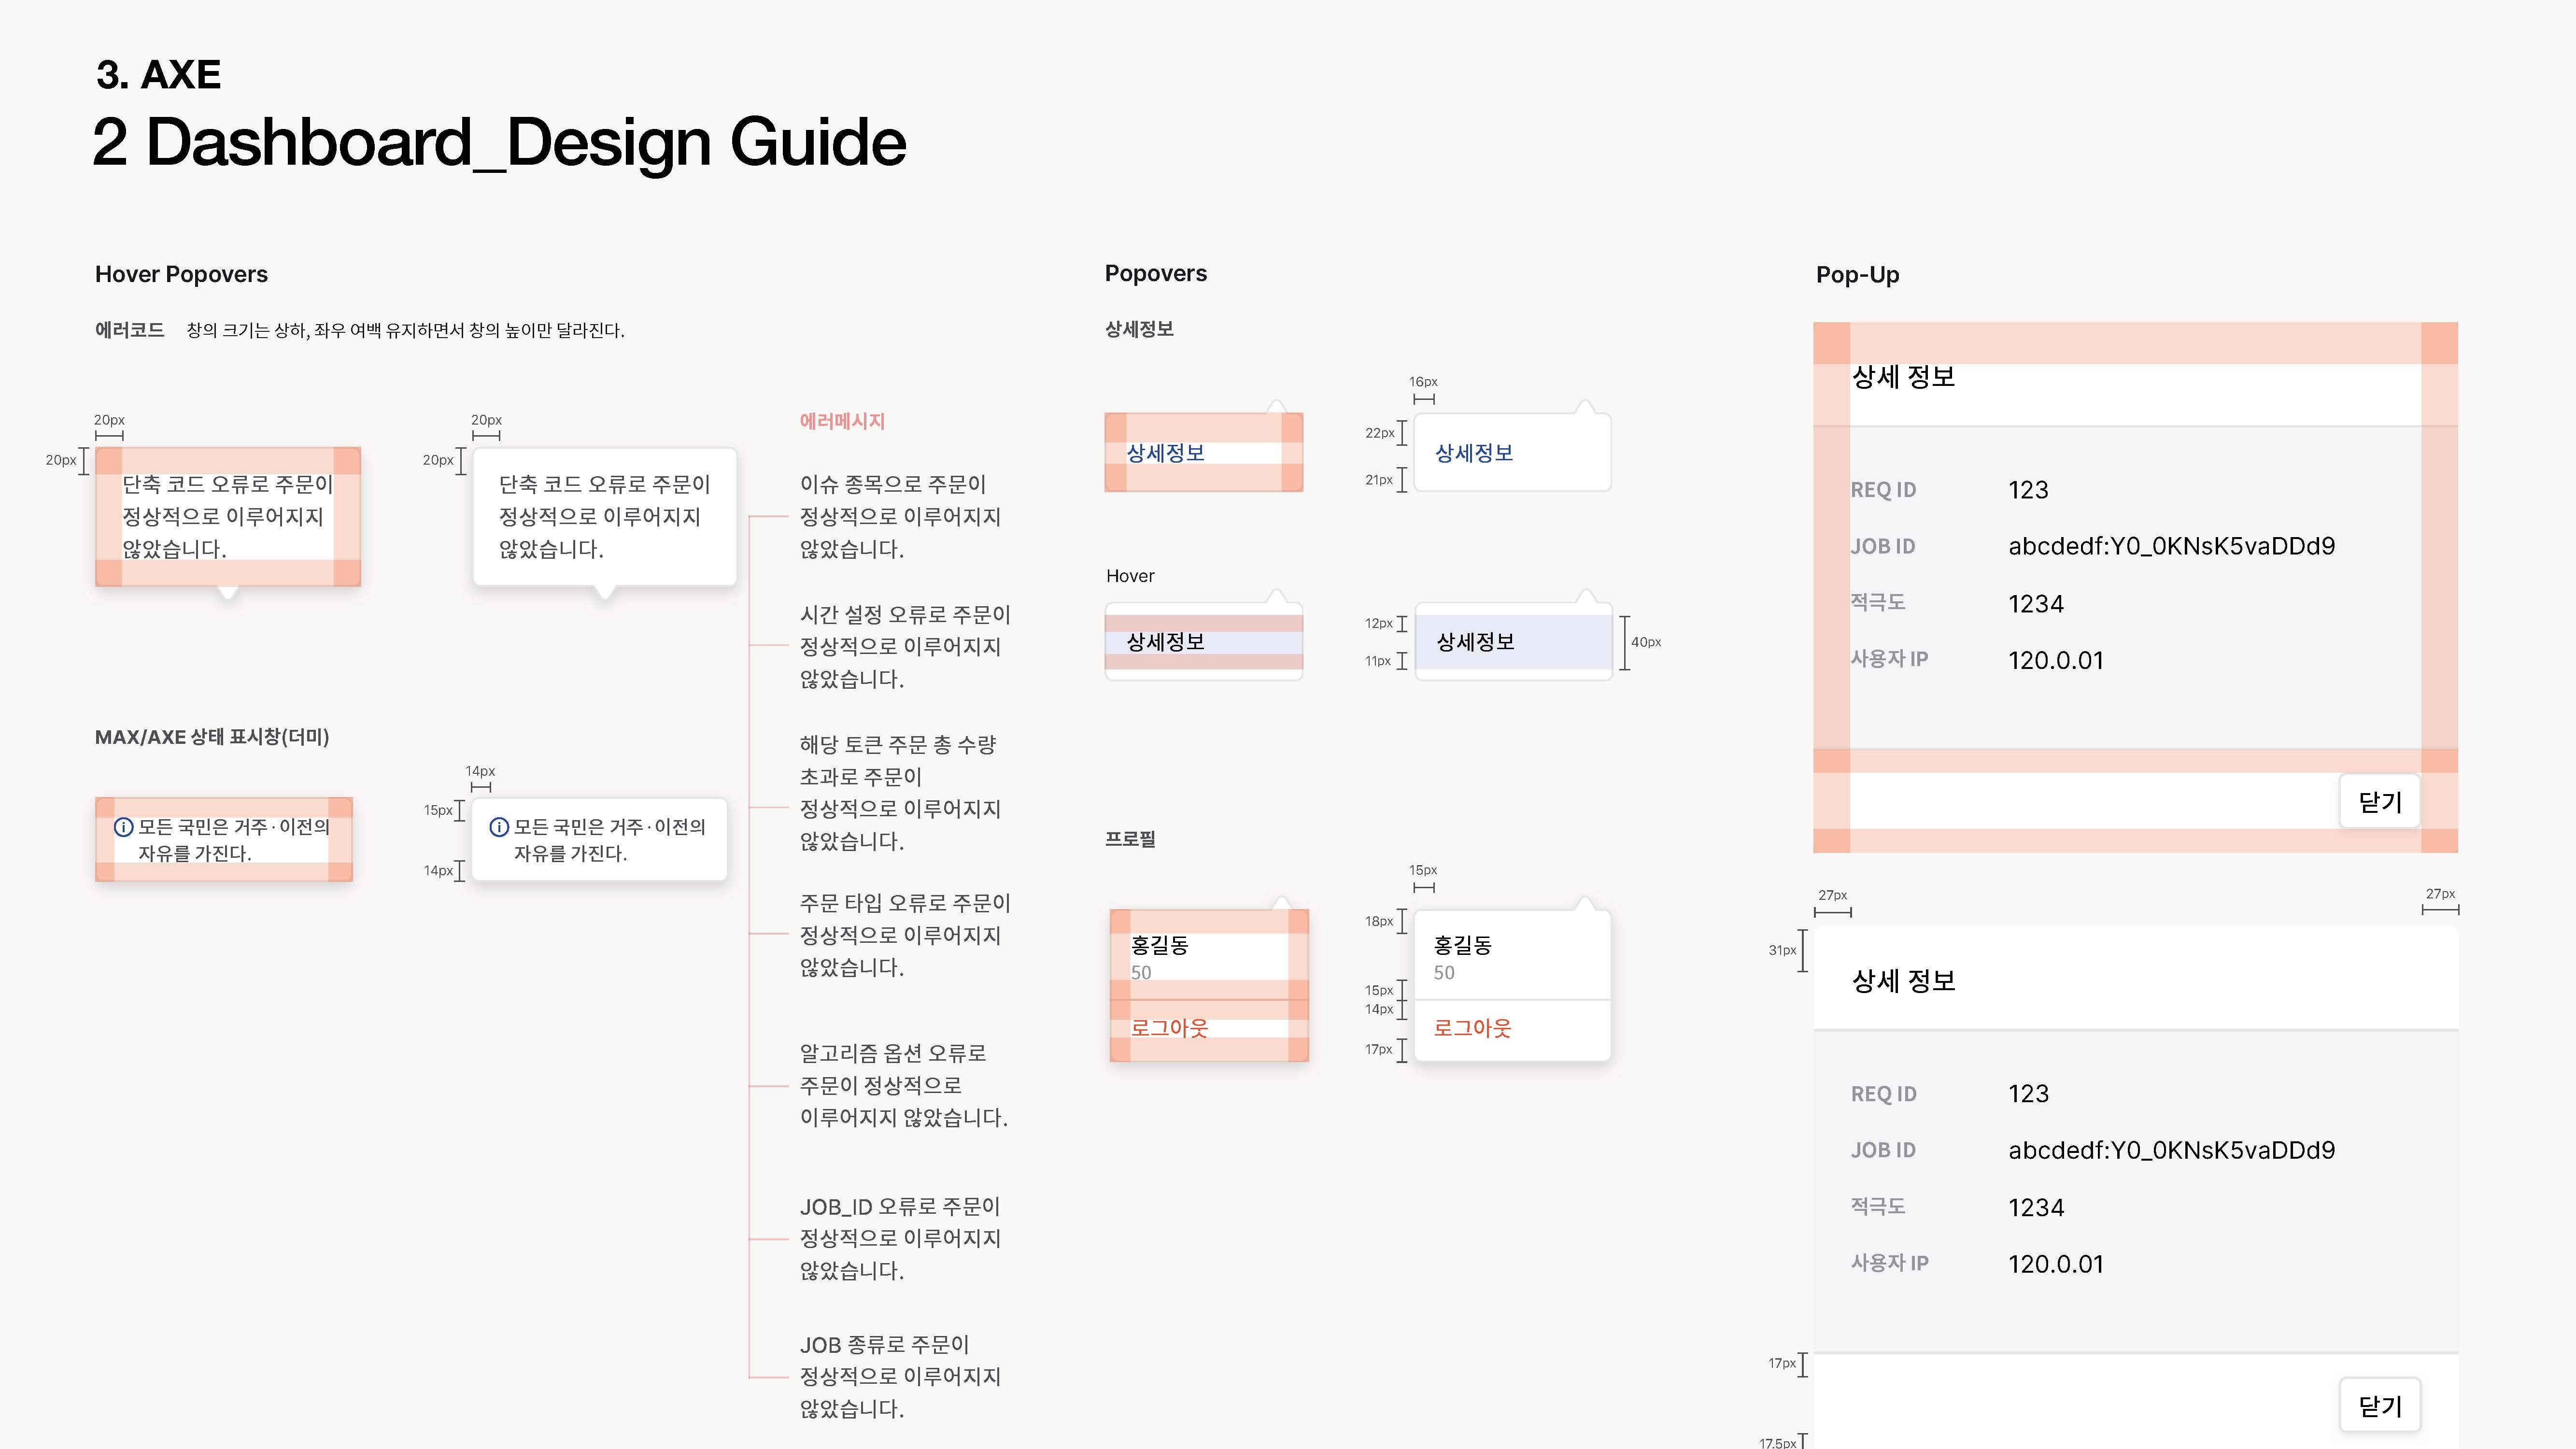Click the red 에러메시지 heading

click(x=842, y=421)
